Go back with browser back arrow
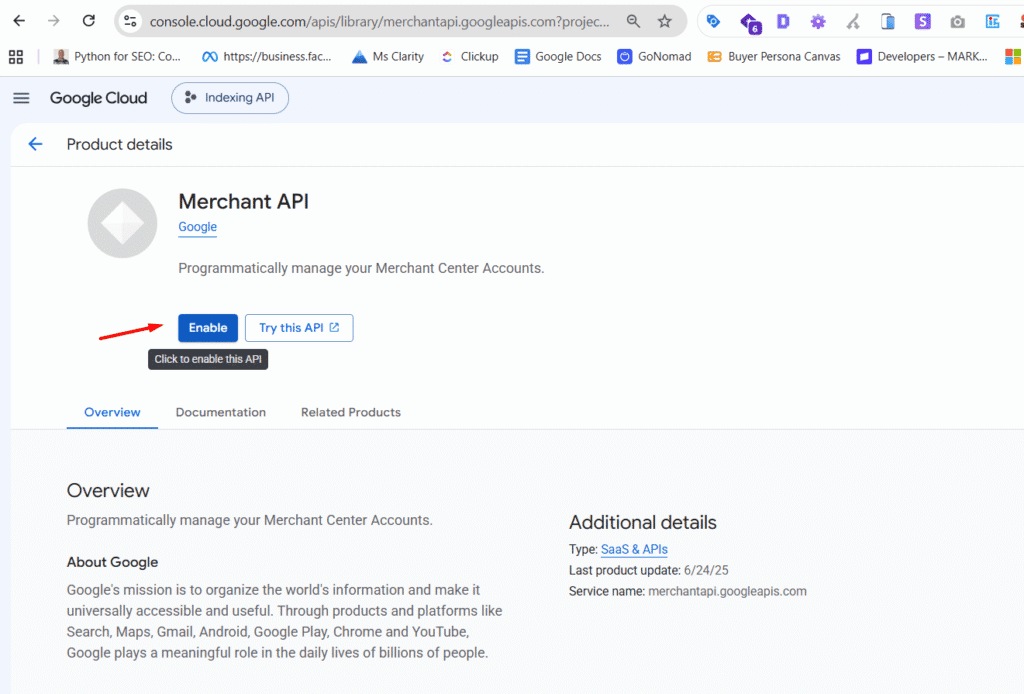Viewport: 1024px width, 694px height. coord(19,21)
